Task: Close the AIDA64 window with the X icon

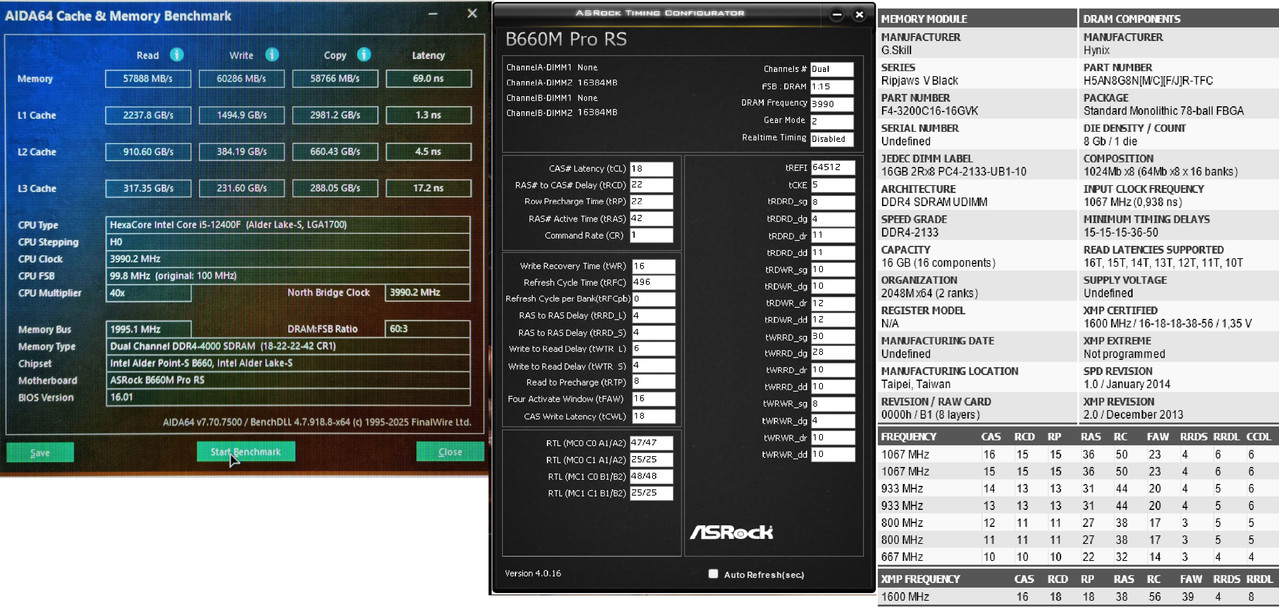Action: [x=472, y=15]
